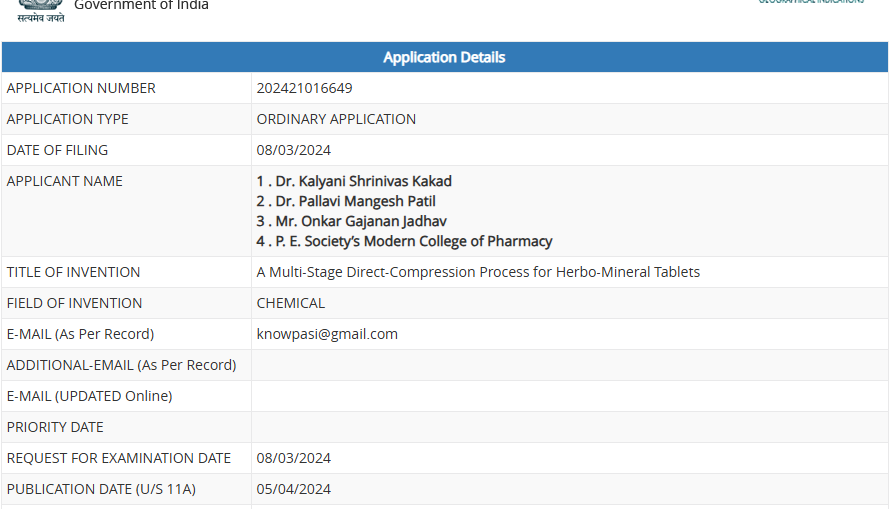The width and height of the screenshot is (893, 509).
Task: Select the 'ADDITIONAL-EMAIL (As Per Record)' label
Action: [121, 365]
